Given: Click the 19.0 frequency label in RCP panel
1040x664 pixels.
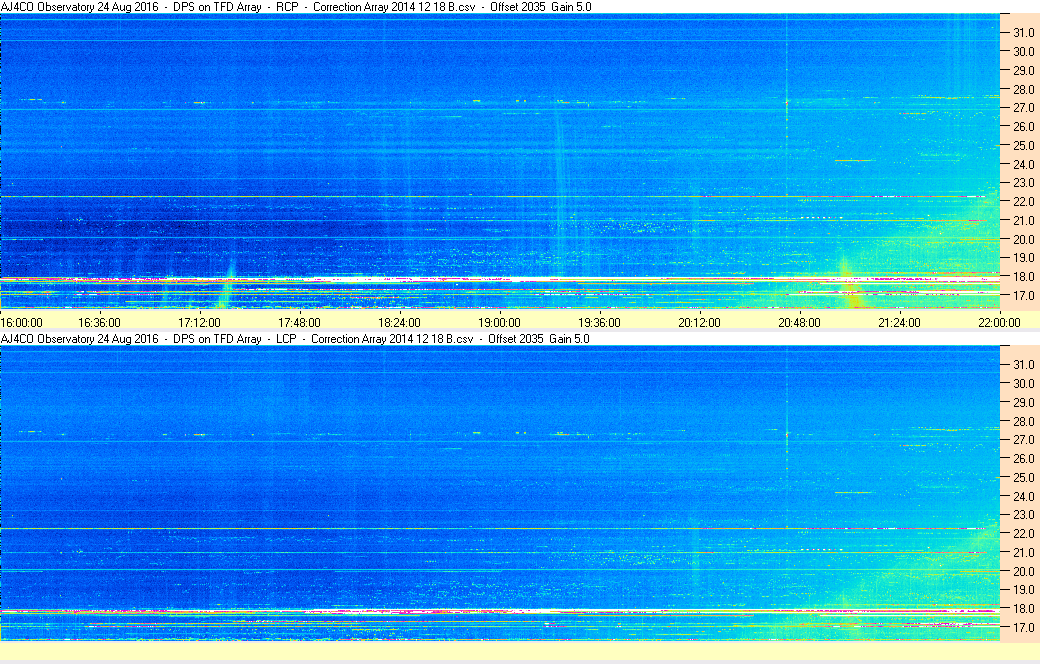Looking at the screenshot, I should click(x=1023, y=257).
